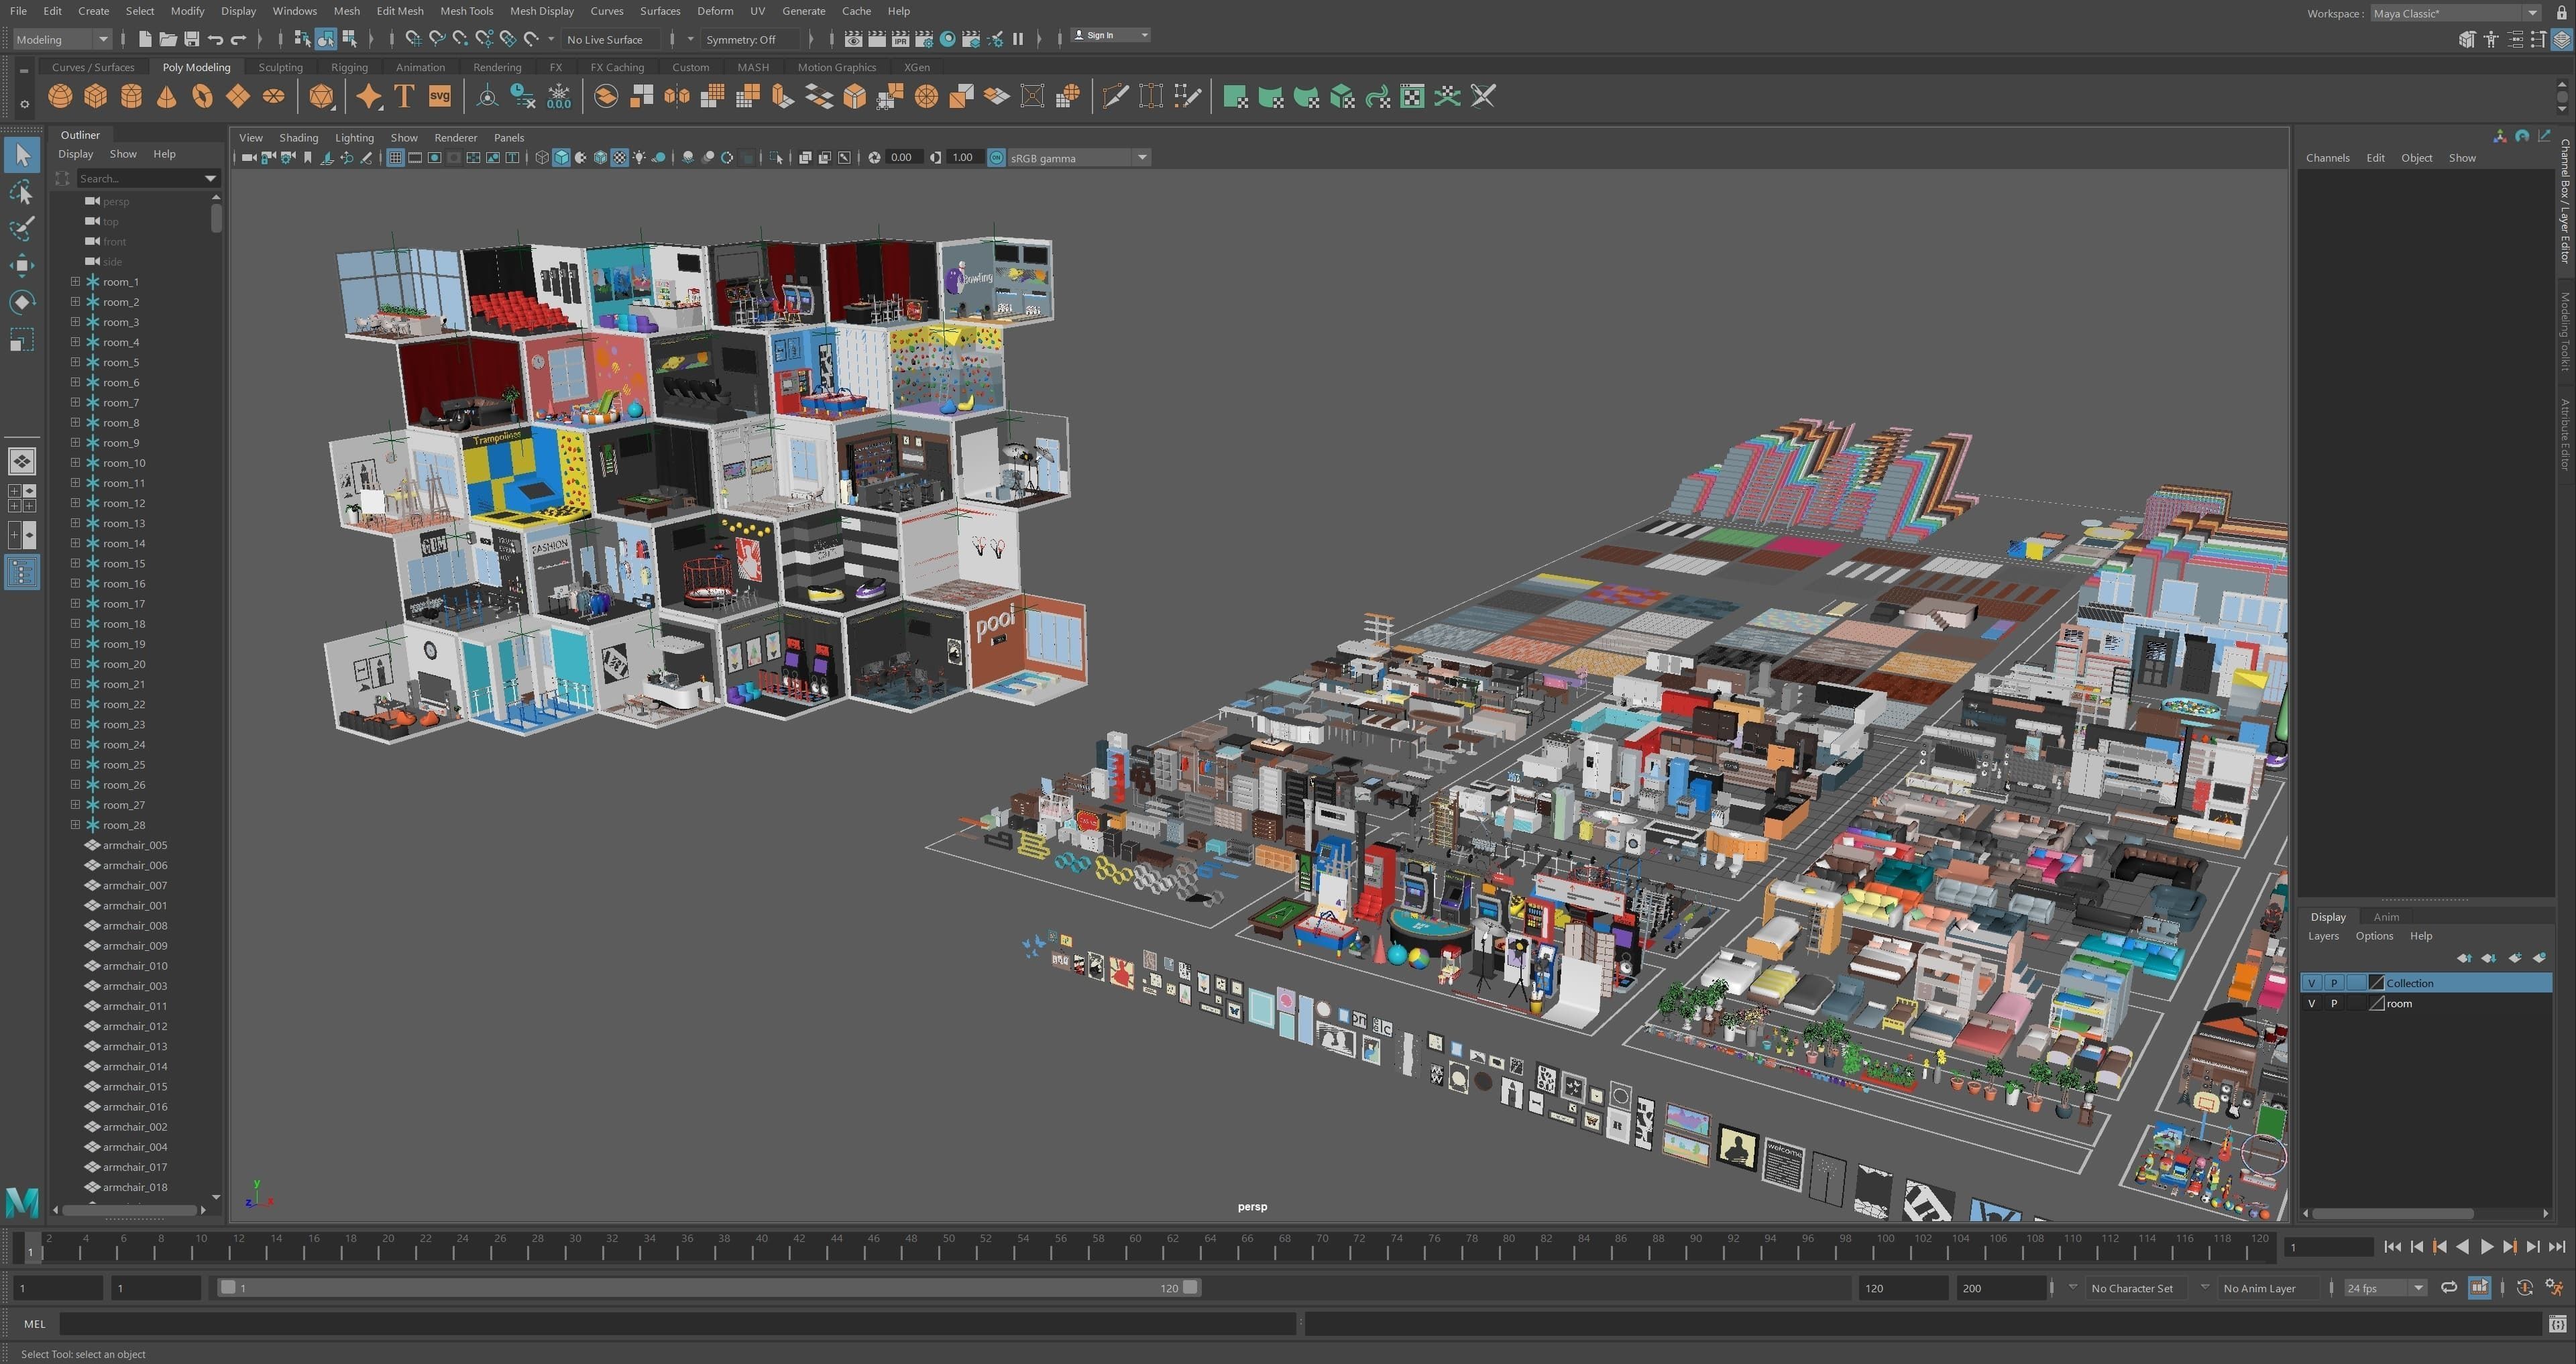This screenshot has height=1364, width=2576.
Task: Click the SVG import shelf icon
Action: (439, 96)
